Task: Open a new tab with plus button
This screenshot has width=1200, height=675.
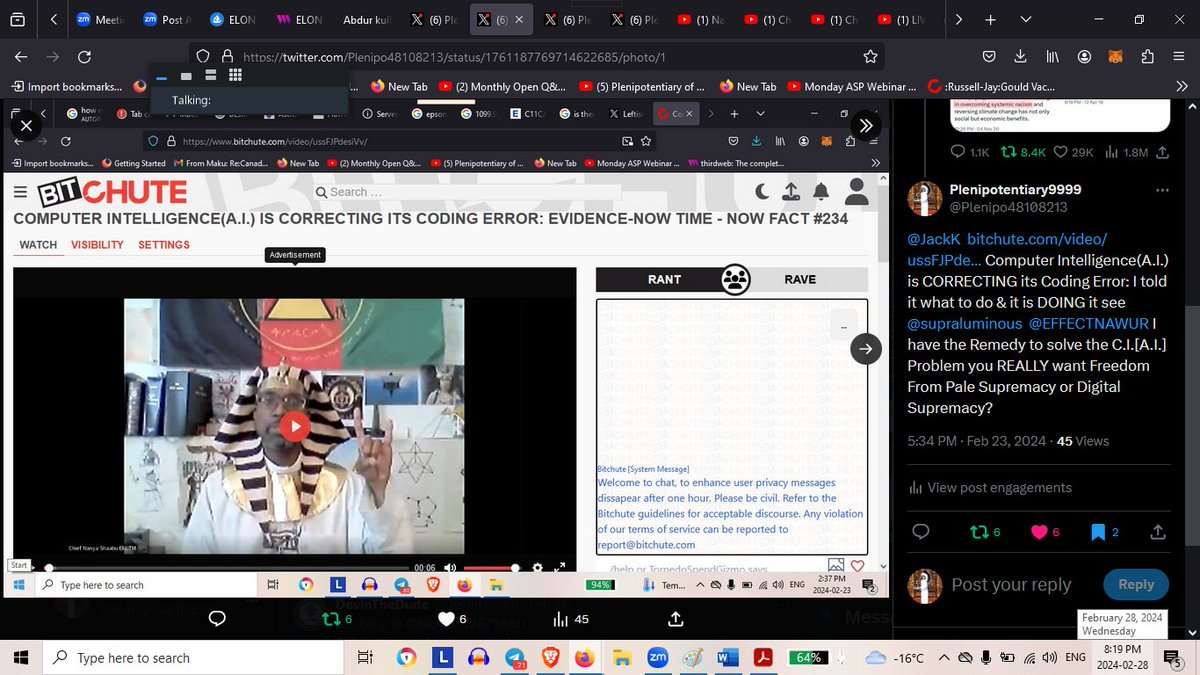Action: coord(989,19)
